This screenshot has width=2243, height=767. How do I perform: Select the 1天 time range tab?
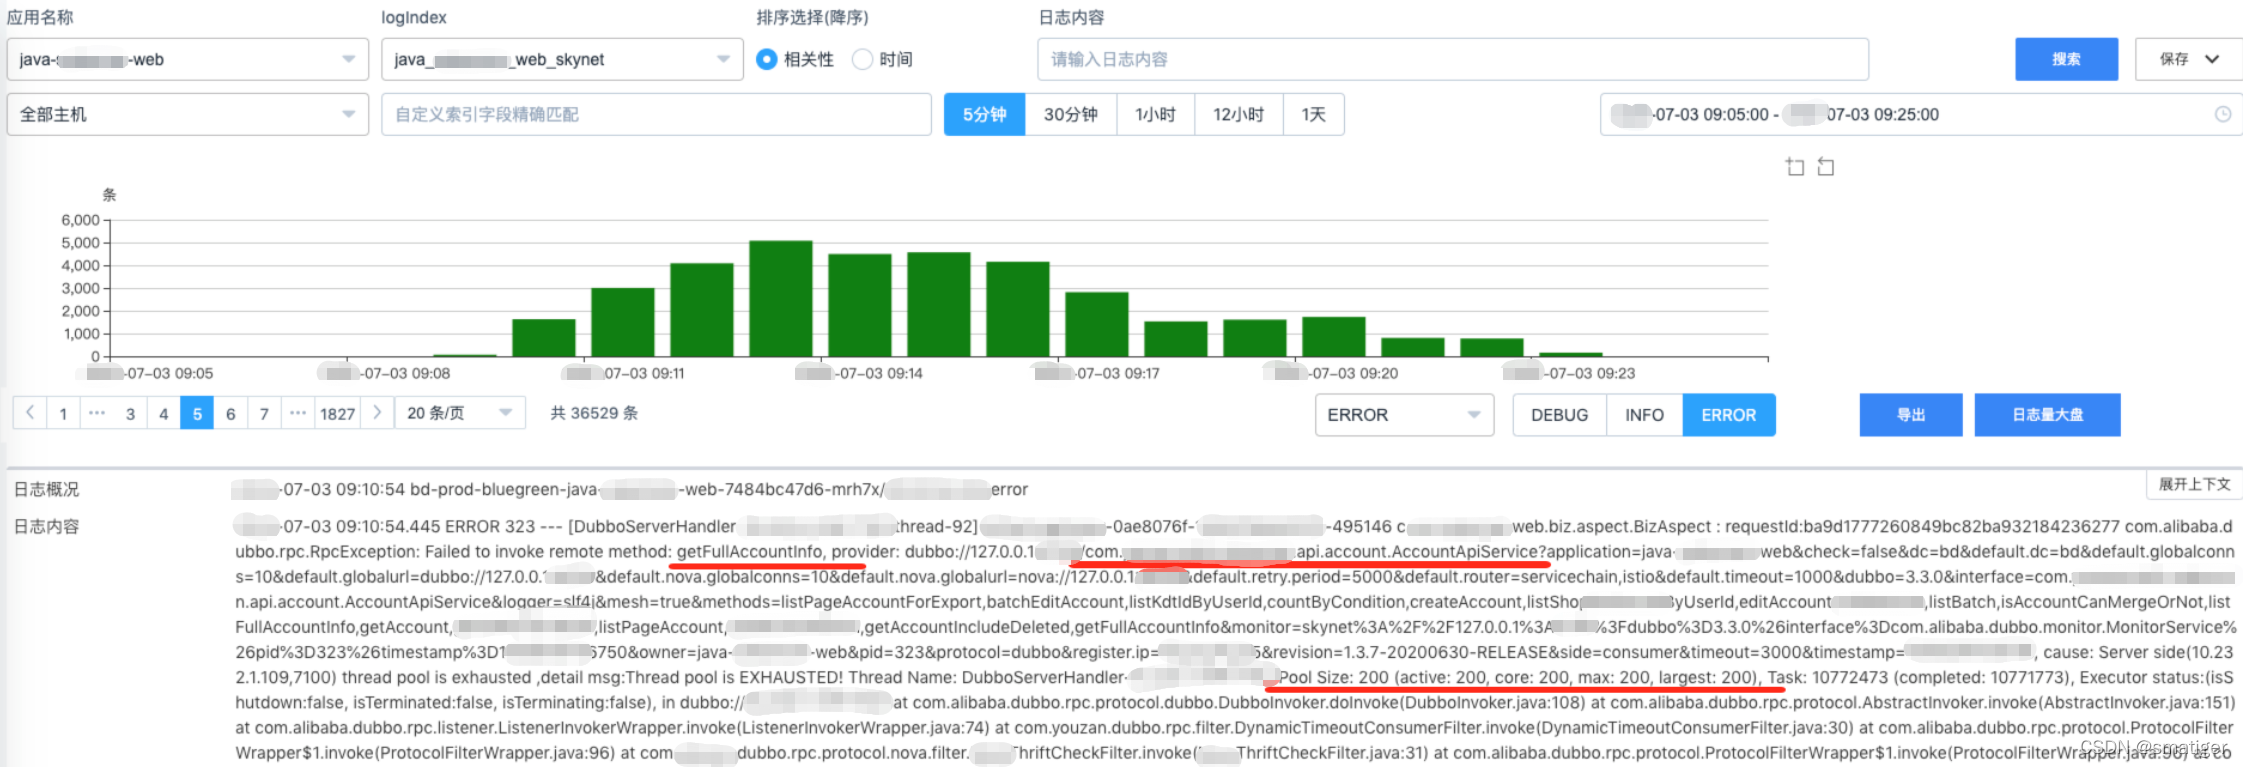pyautogui.click(x=1314, y=114)
